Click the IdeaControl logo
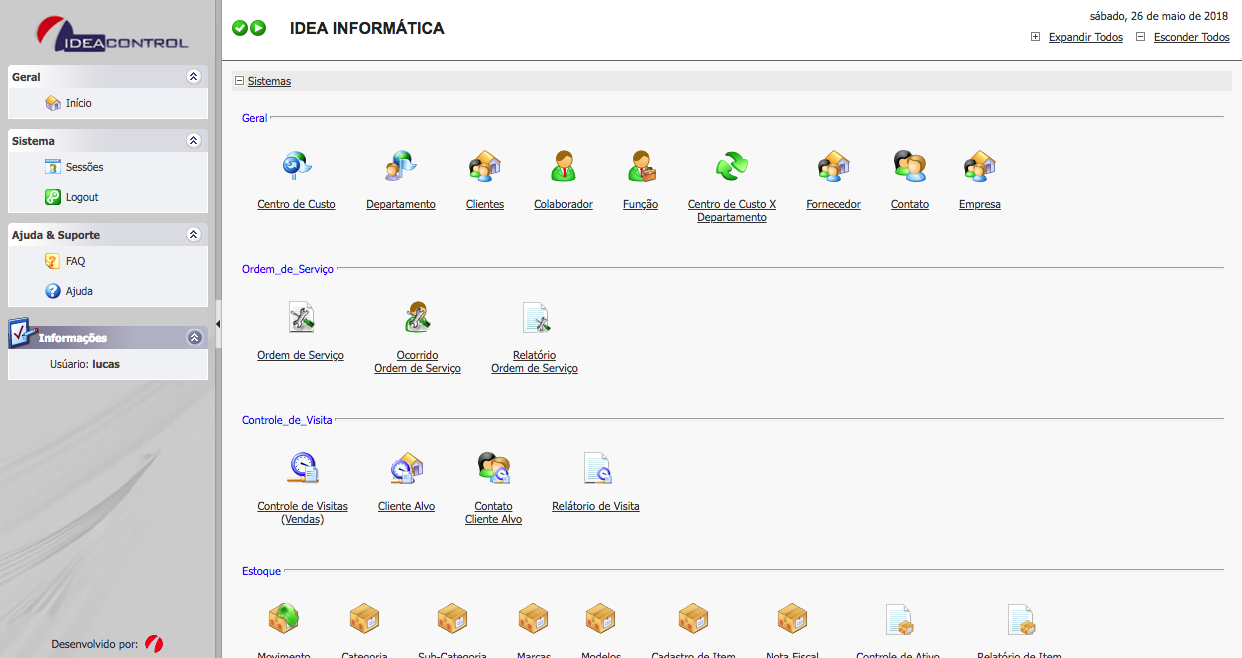 pyautogui.click(x=112, y=35)
